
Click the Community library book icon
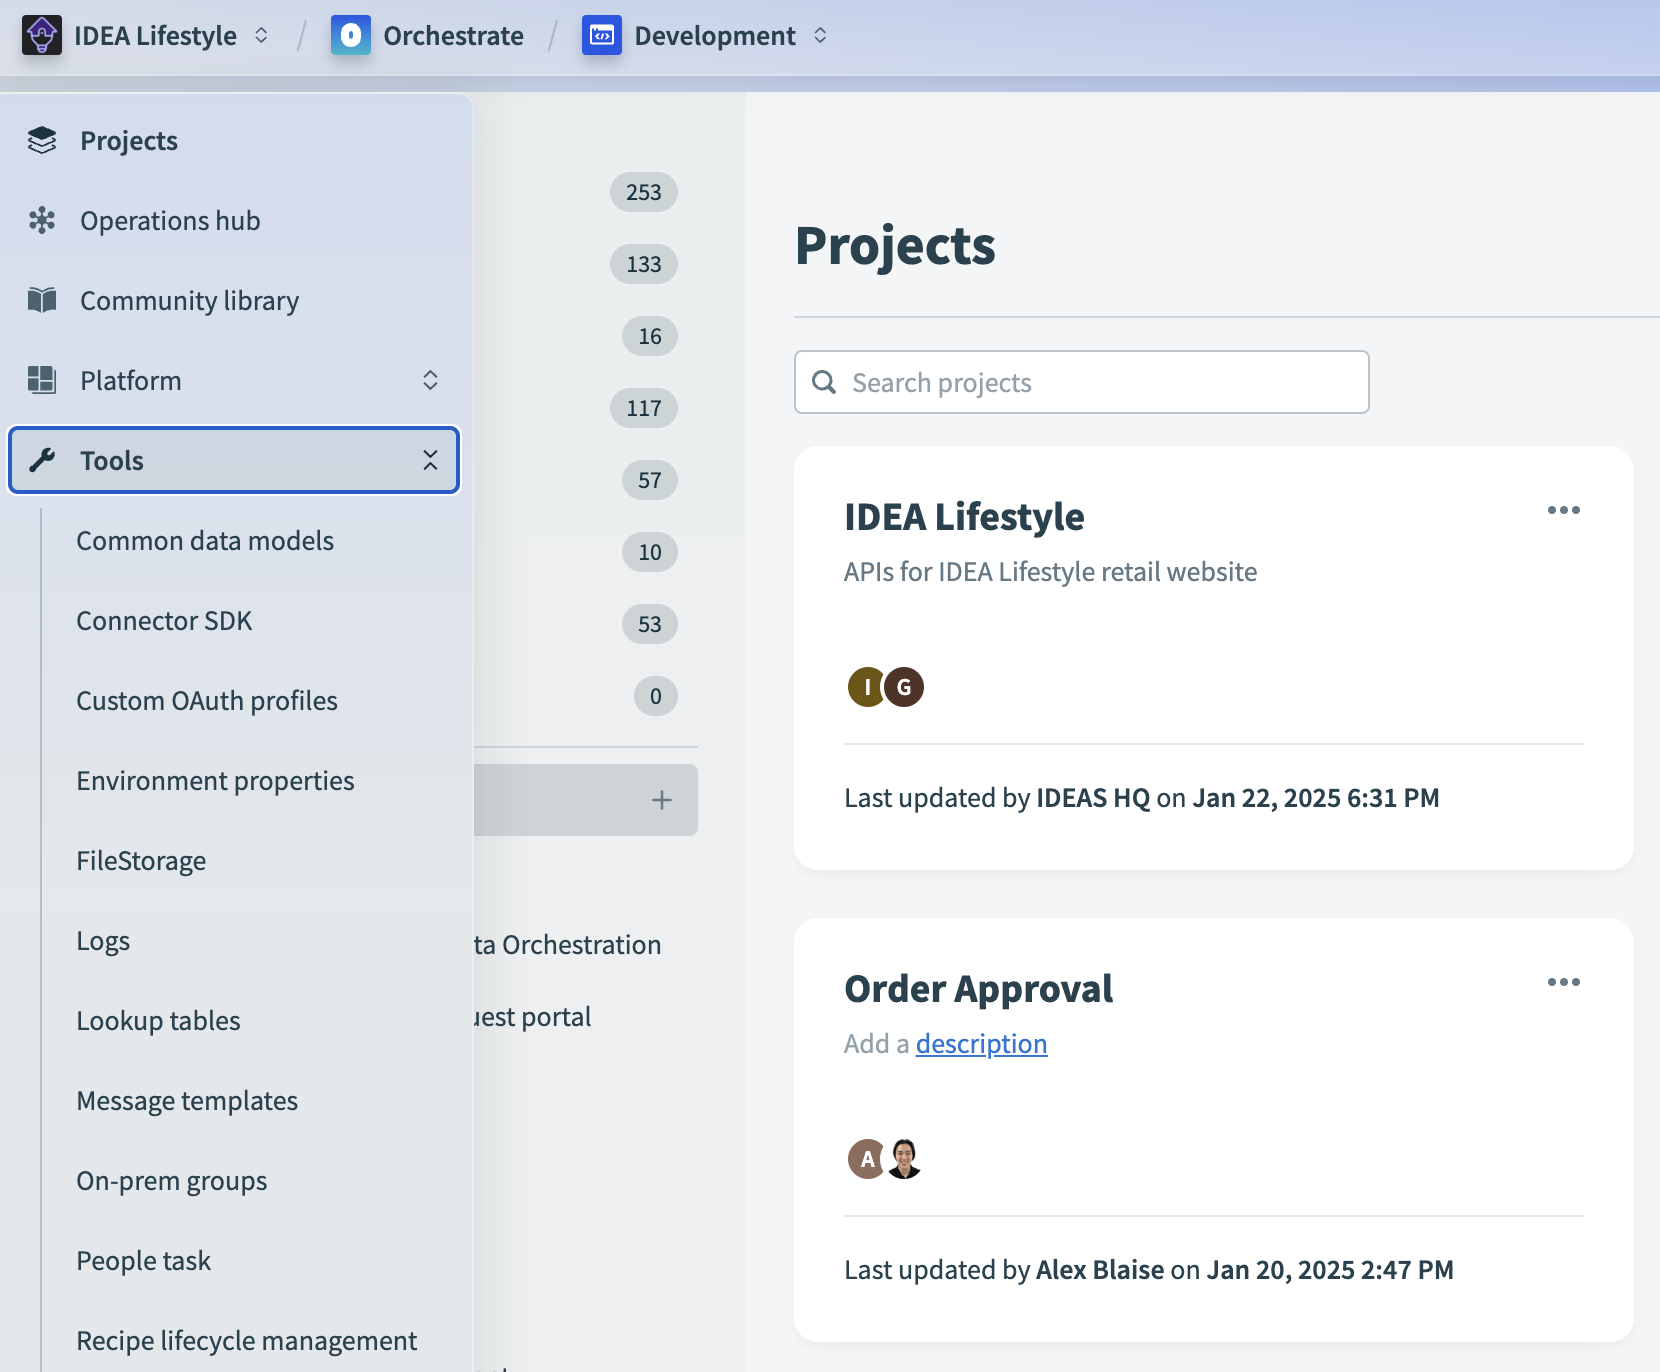42,301
